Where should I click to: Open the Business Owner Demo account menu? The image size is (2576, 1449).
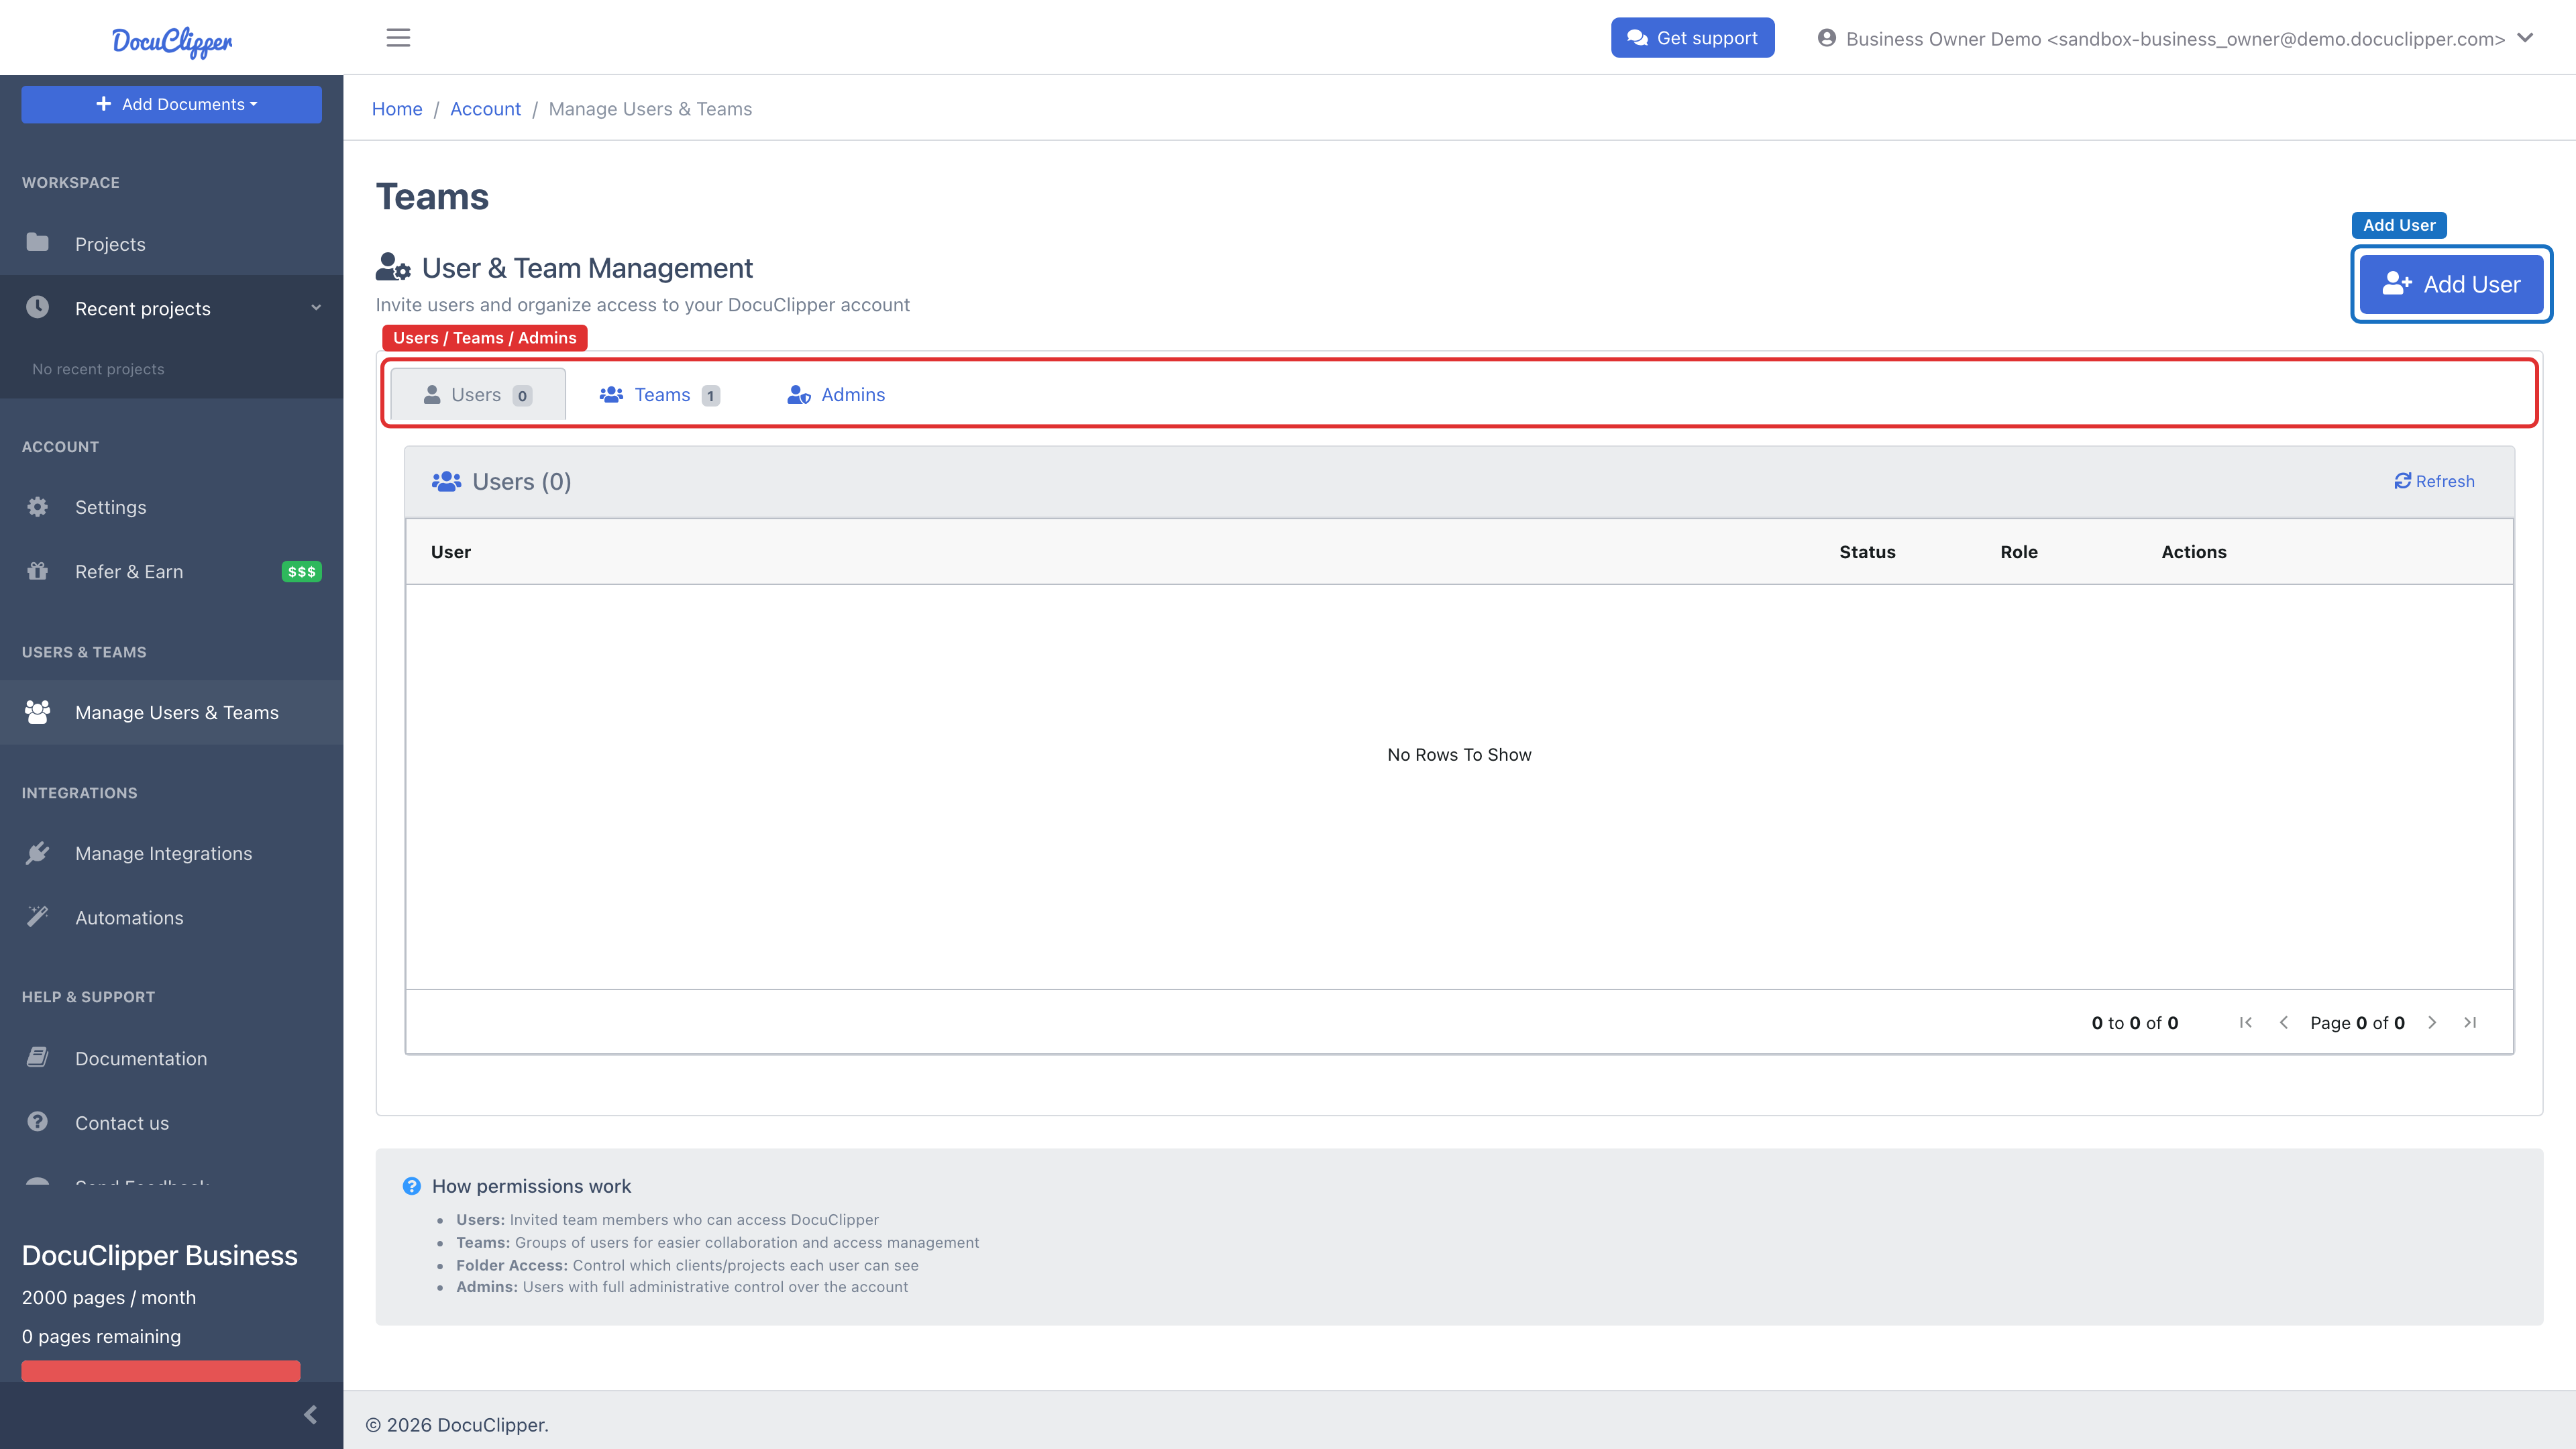point(2175,38)
